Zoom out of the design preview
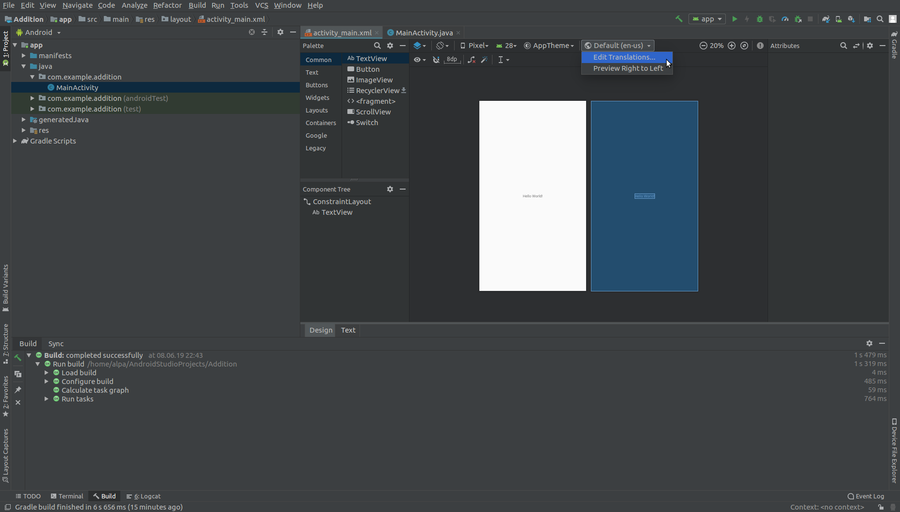Screen dimensions: 900x512 coord(703,46)
